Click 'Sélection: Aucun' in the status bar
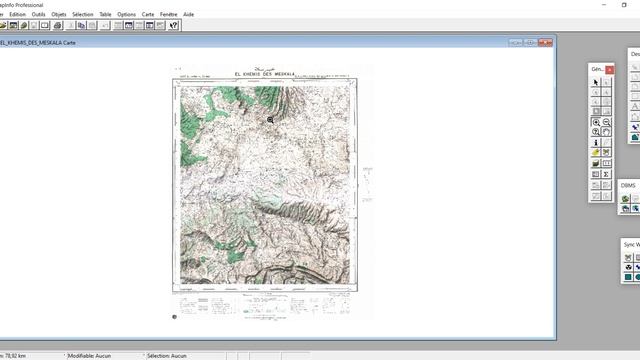The width and height of the screenshot is (640, 360). click(167, 356)
